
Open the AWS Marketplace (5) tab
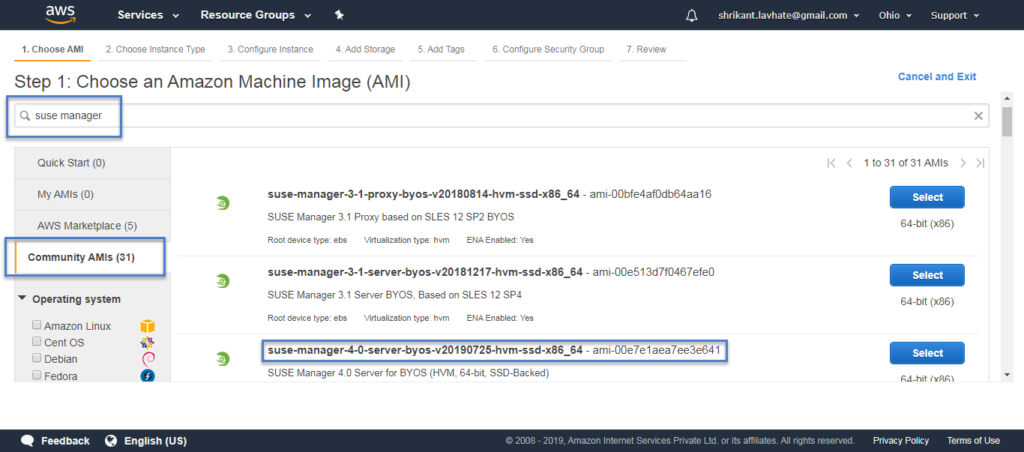pos(93,226)
